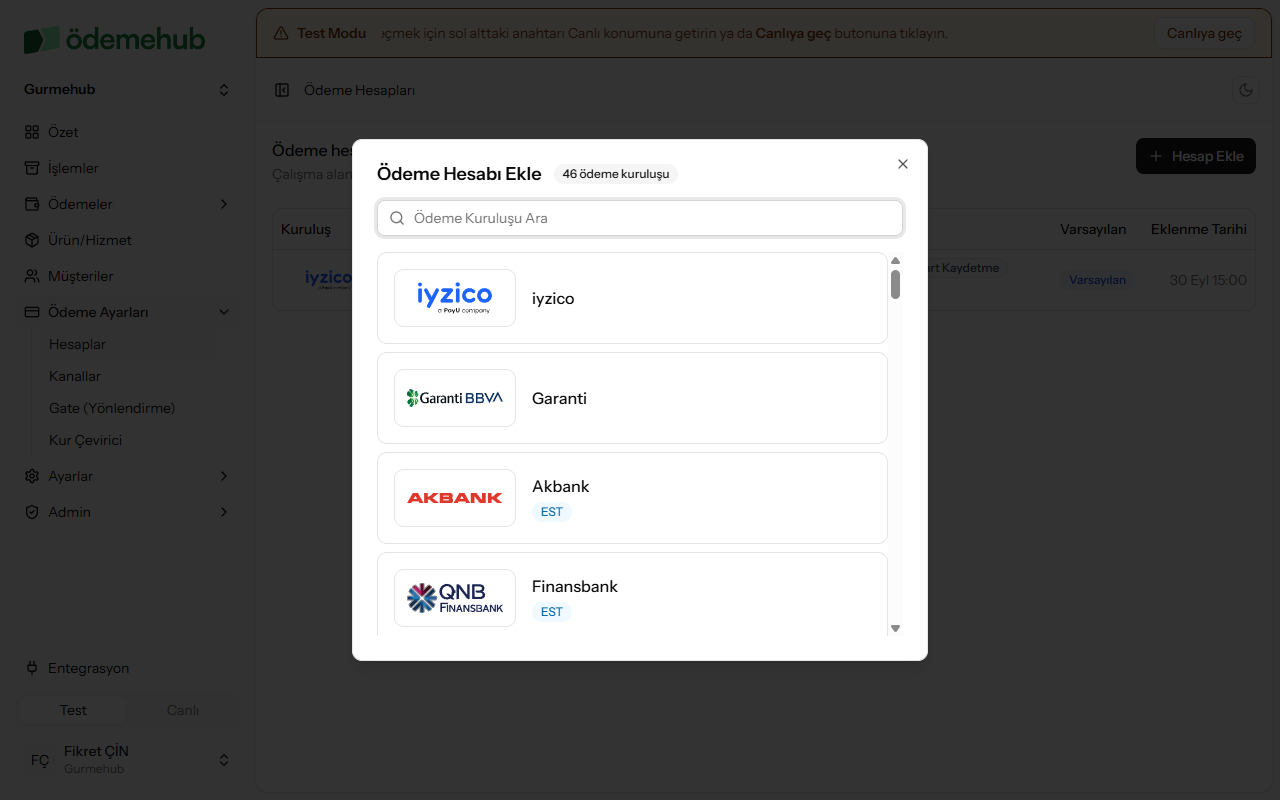
Task: Switch environment to Test mode
Action: coord(73,710)
